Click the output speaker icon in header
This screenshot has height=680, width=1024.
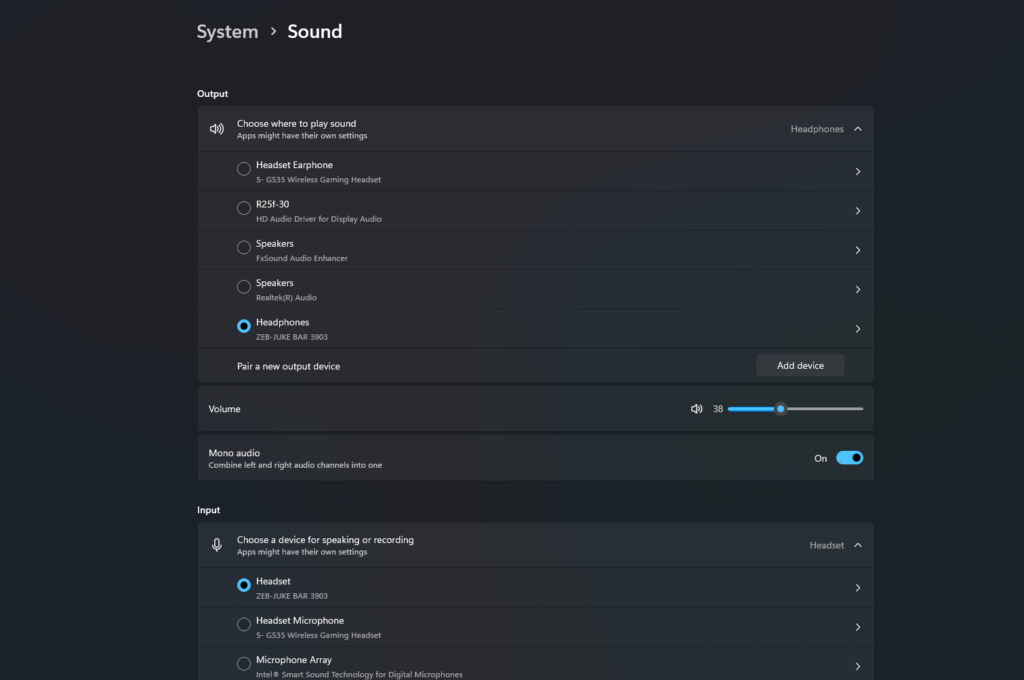click(216, 129)
